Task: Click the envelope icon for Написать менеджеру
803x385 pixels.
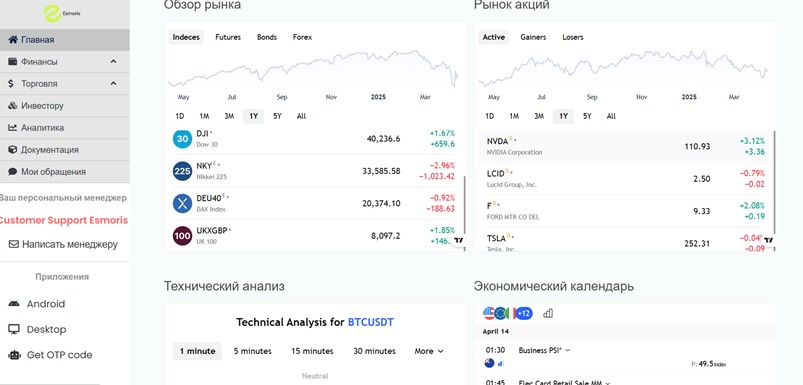Action: pos(14,245)
